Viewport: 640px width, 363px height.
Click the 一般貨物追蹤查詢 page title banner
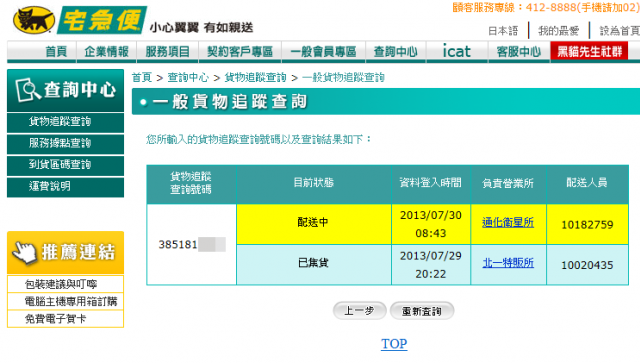coord(386,102)
